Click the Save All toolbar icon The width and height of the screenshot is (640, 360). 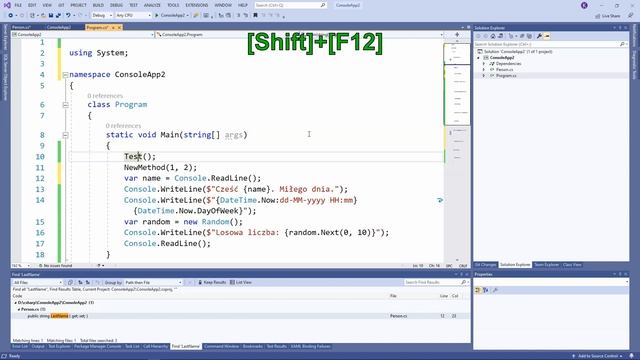(58, 16)
